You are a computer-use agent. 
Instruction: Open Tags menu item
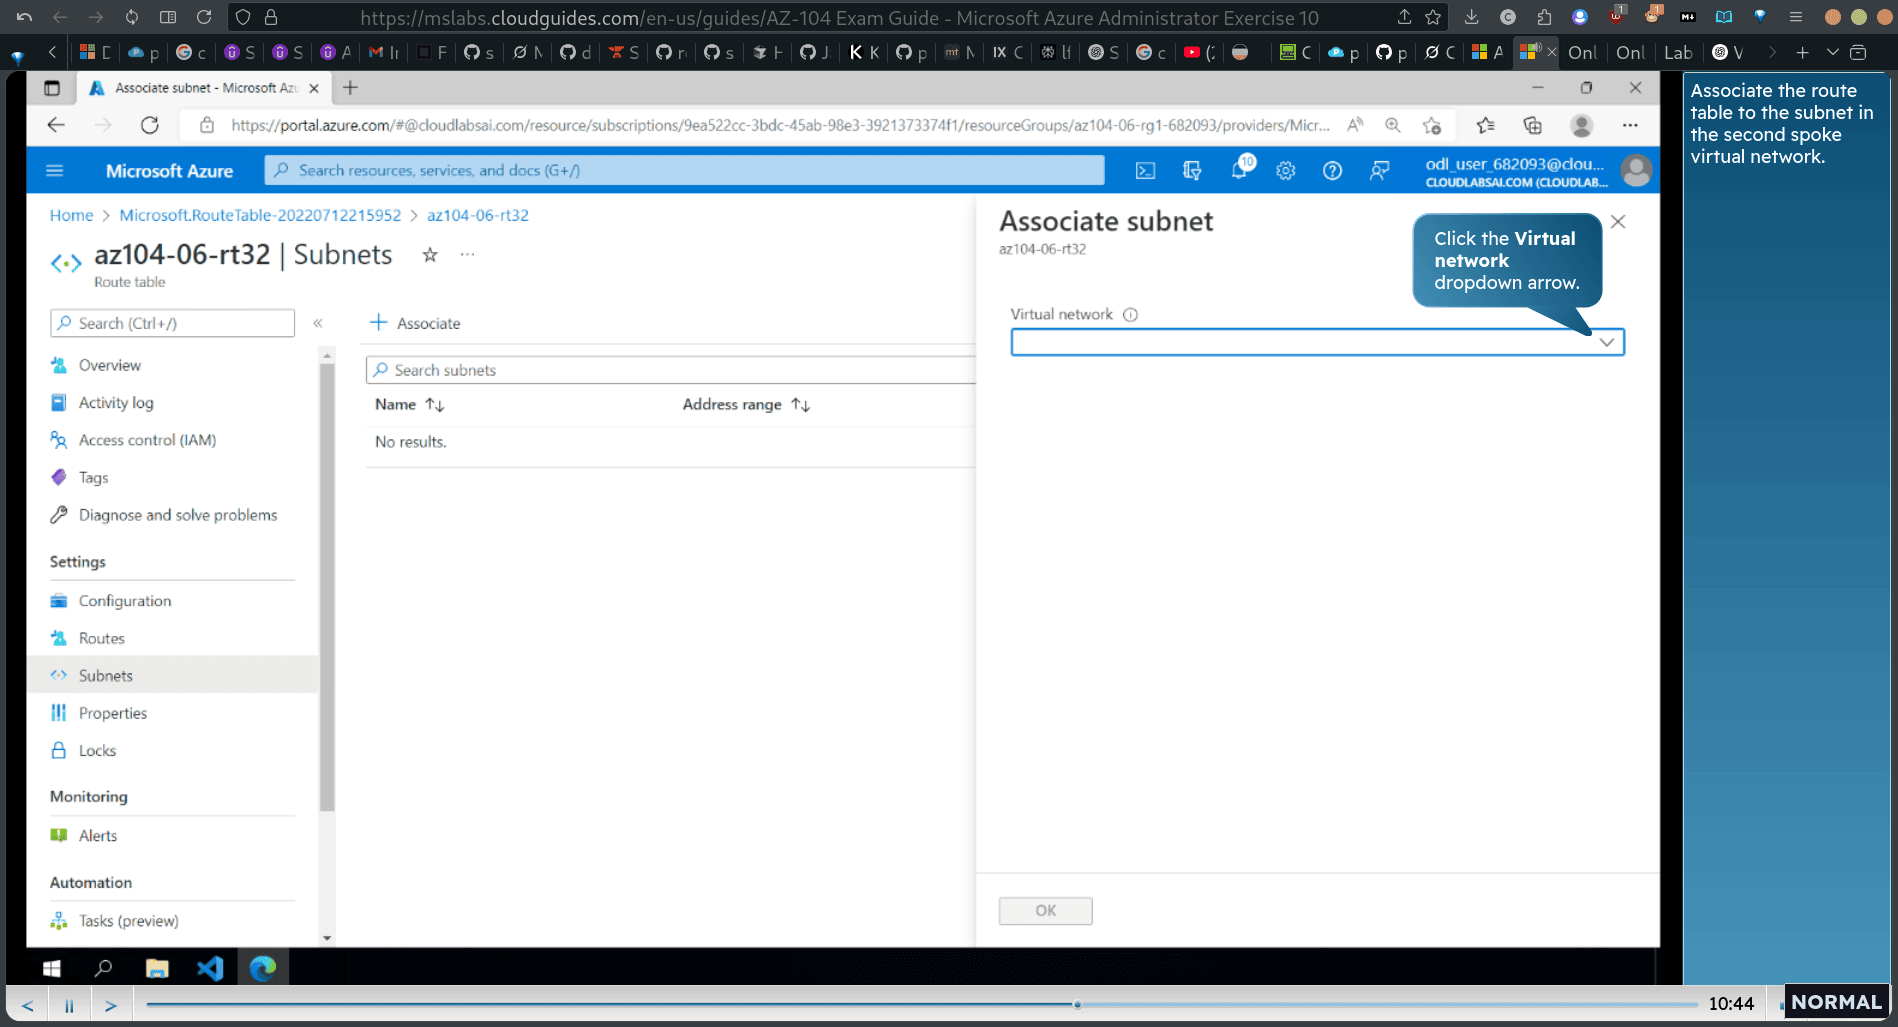click(x=93, y=477)
